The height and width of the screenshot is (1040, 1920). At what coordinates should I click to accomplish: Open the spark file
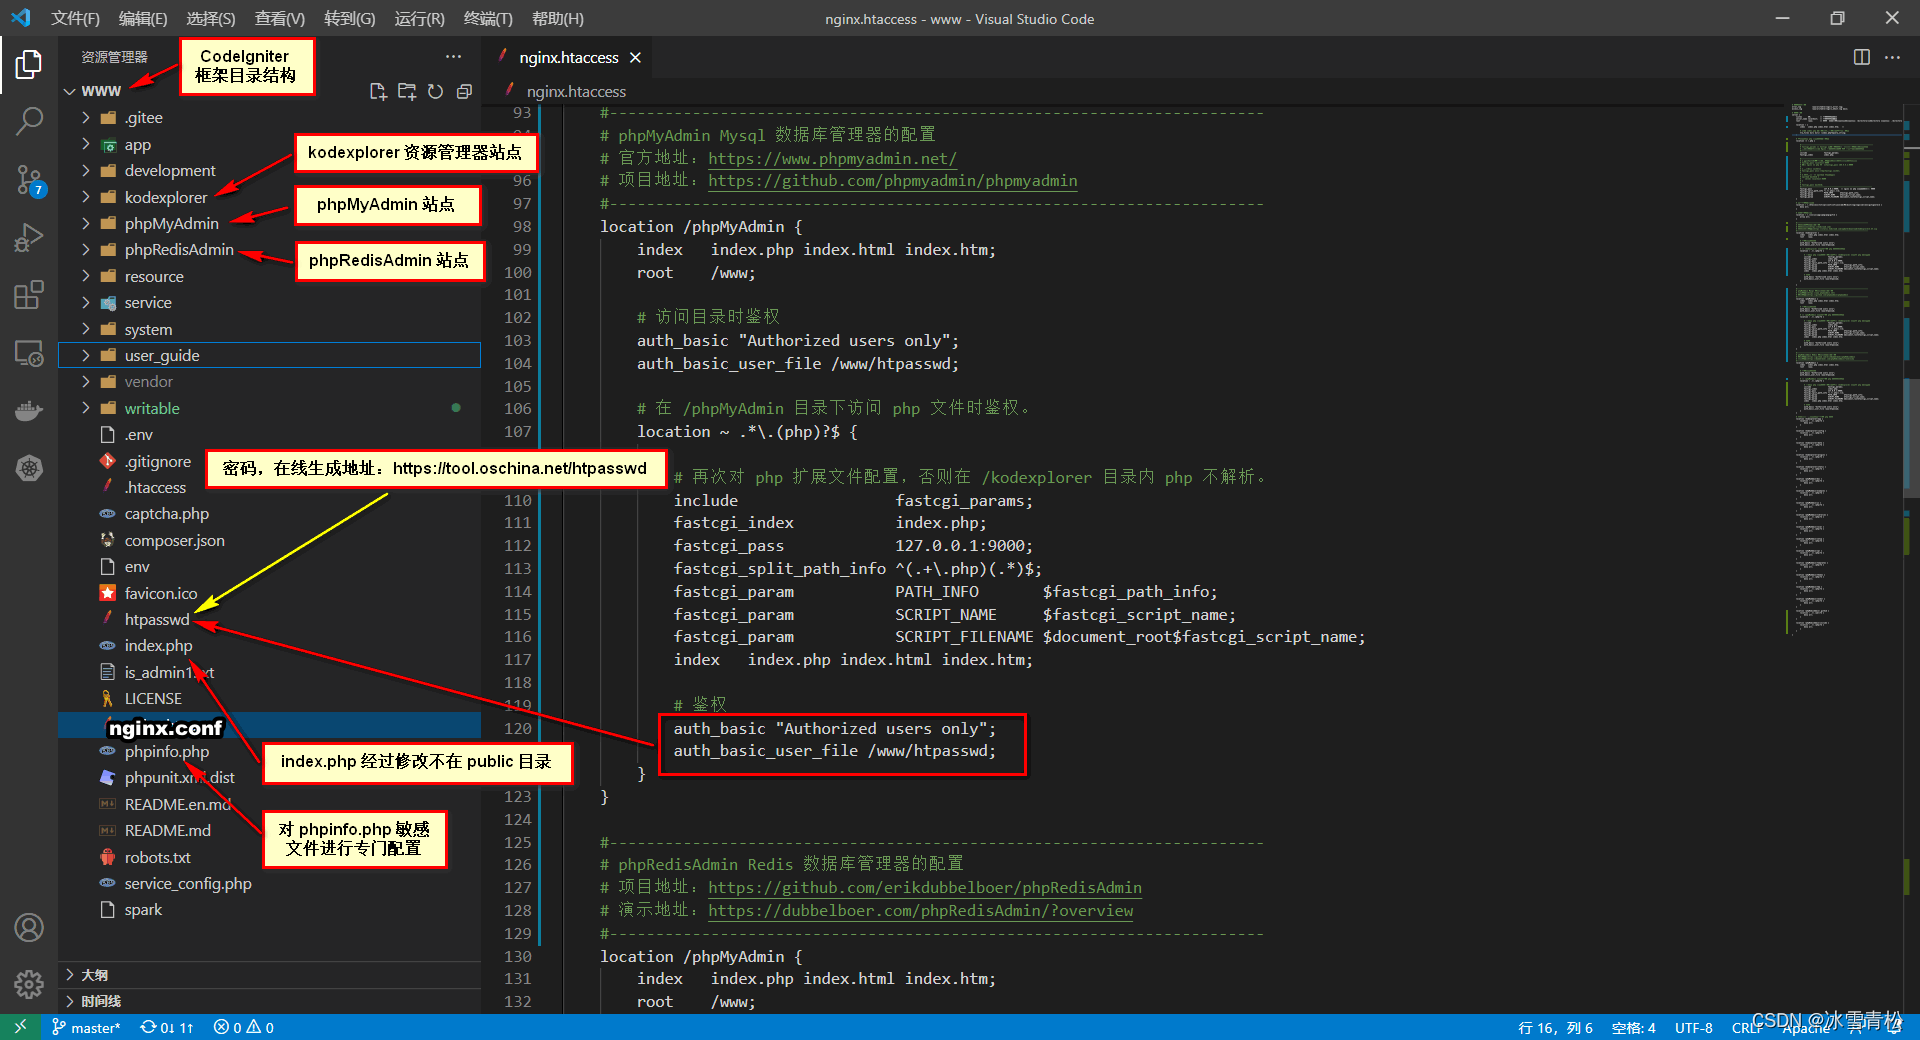143,909
